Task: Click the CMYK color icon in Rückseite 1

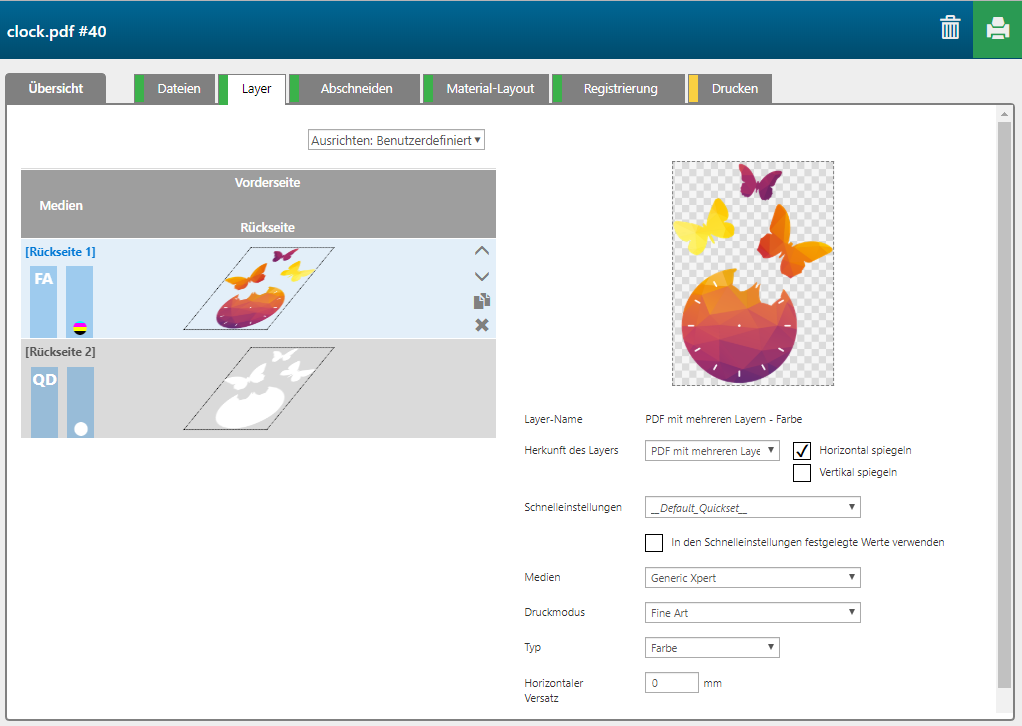Action: click(x=80, y=327)
